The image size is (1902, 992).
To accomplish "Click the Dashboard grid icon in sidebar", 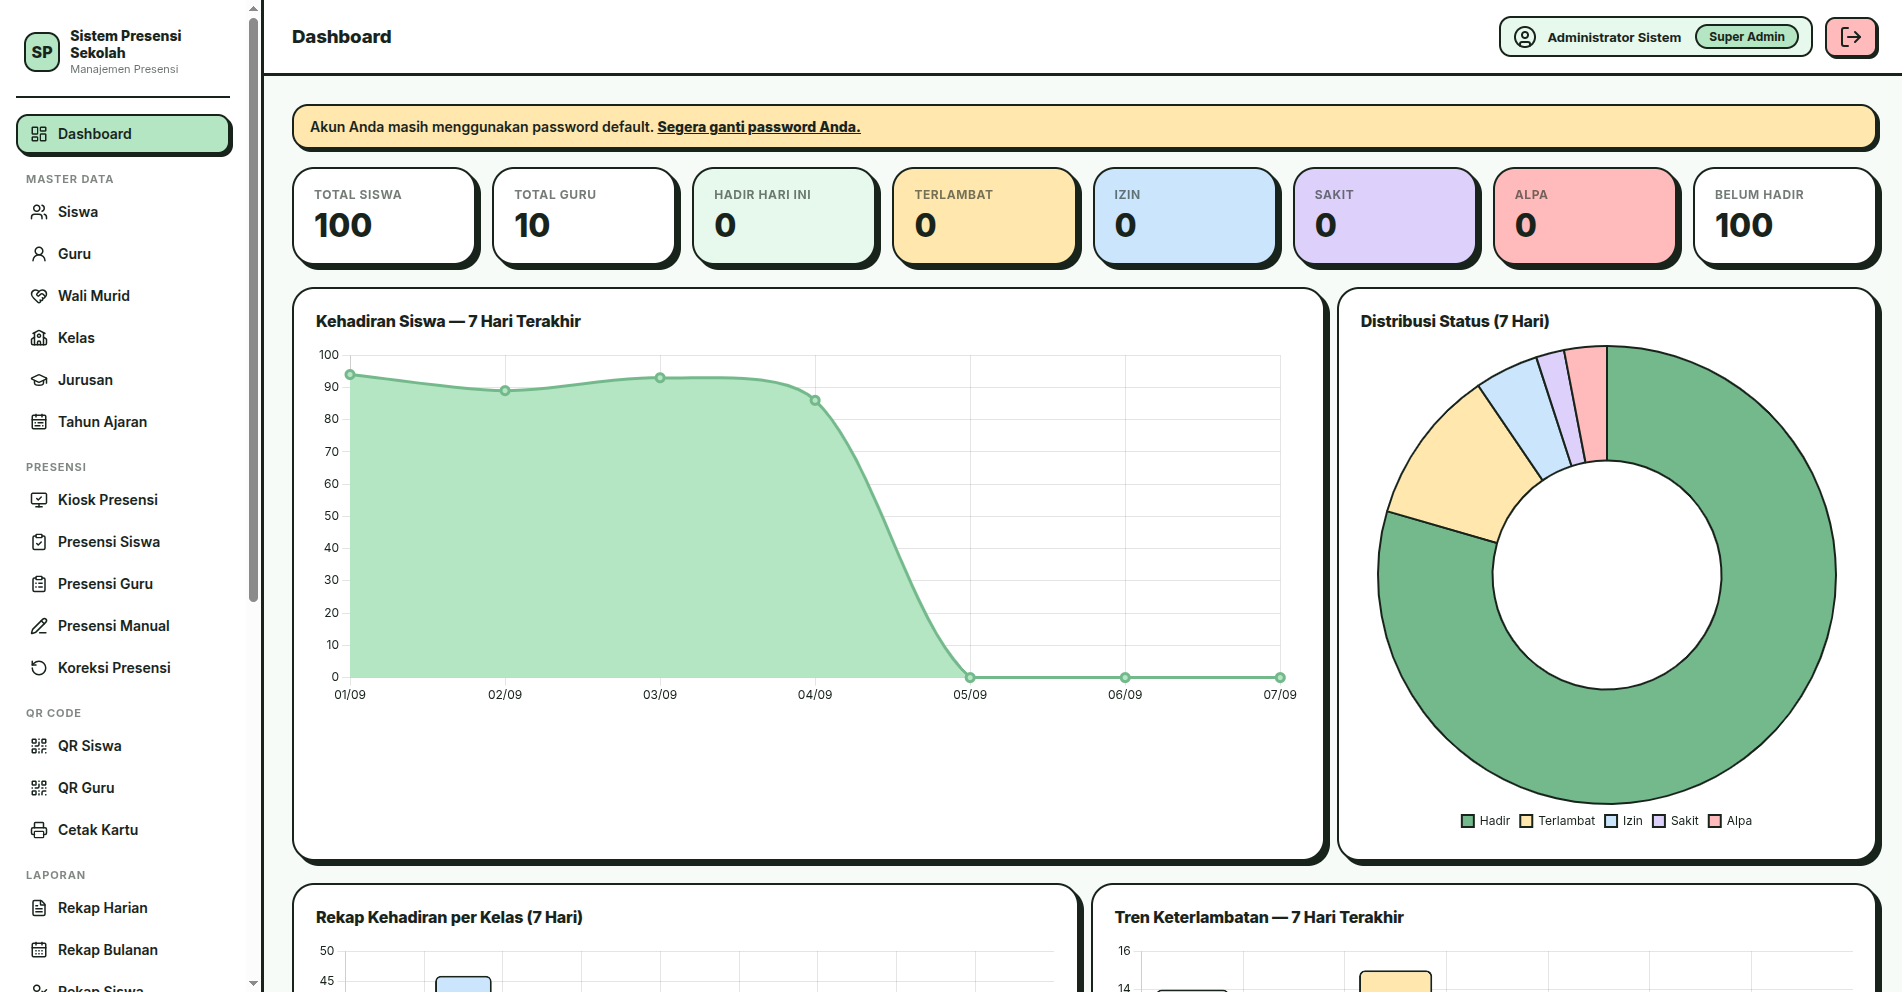I will [39, 134].
